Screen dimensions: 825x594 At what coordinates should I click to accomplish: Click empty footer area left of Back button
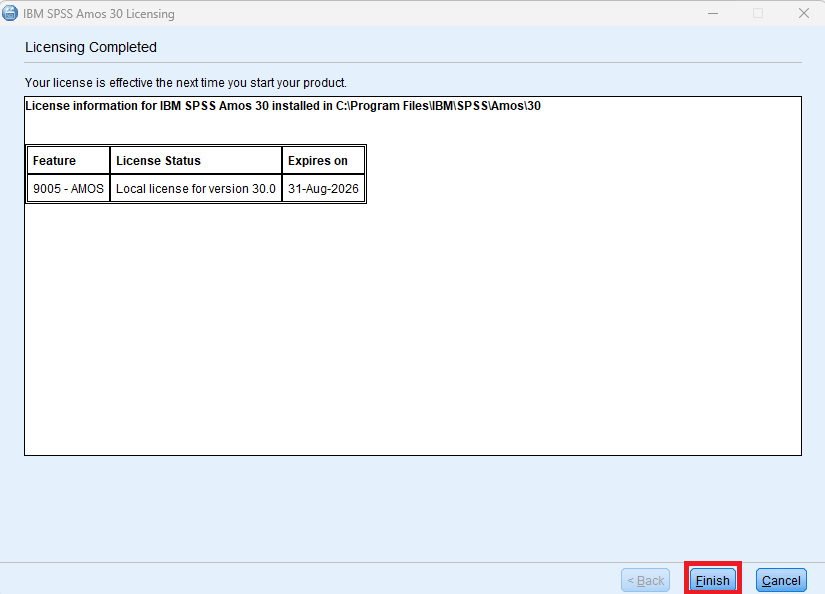(x=300, y=580)
